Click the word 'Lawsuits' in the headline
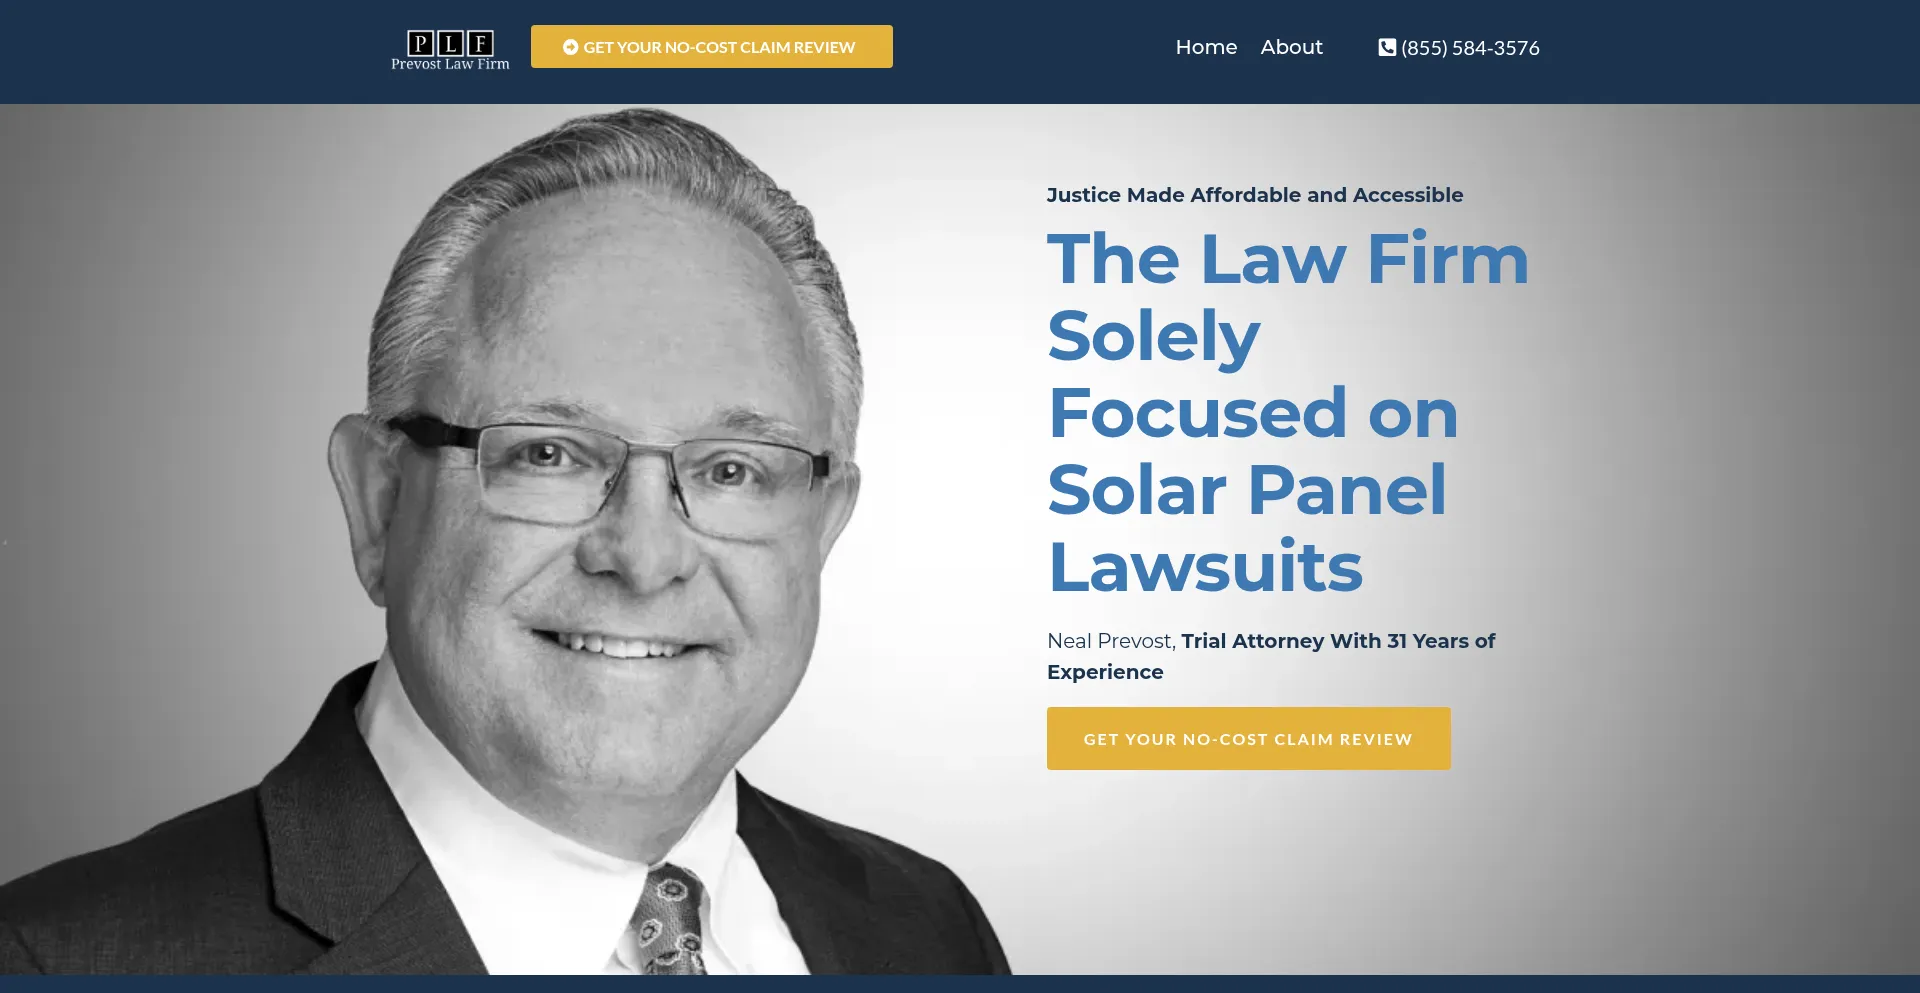This screenshot has height=993, width=1920. pos(1205,567)
